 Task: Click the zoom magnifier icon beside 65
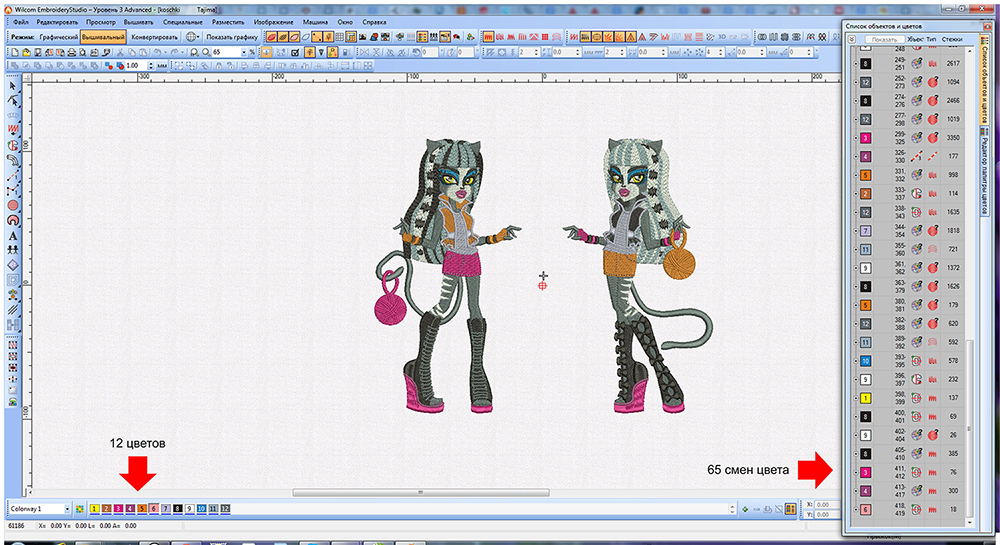pyautogui.click(x=204, y=51)
